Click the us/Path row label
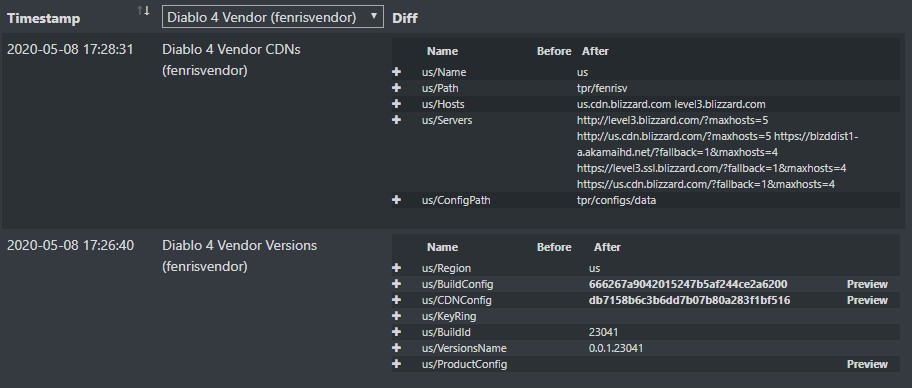The height and width of the screenshot is (388, 912). click(441, 88)
